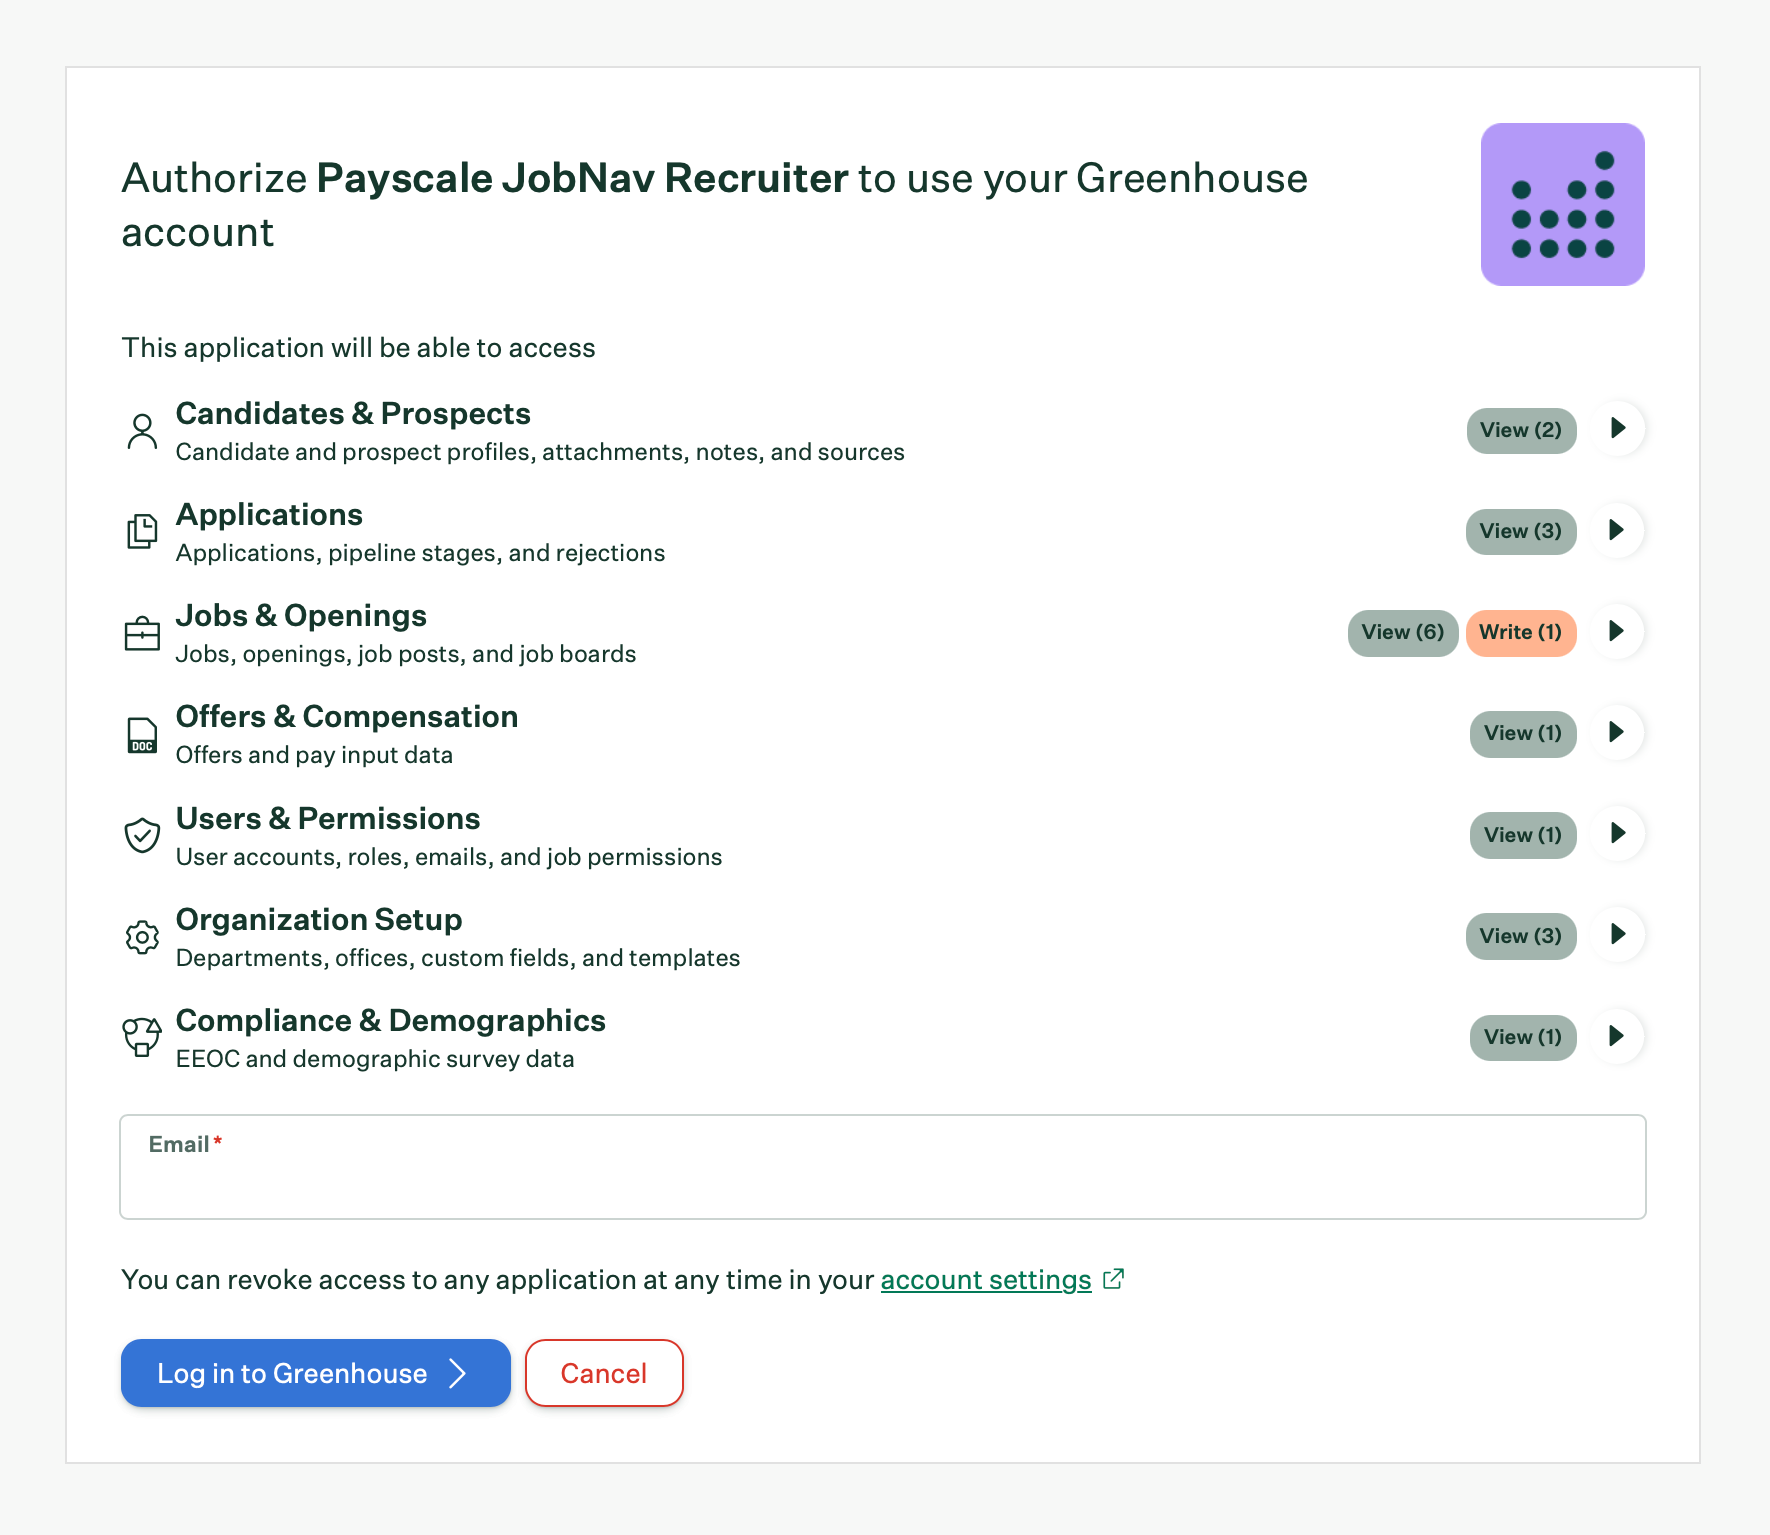
Task: Click the Jobs & Openings heading
Action: coord(301,615)
